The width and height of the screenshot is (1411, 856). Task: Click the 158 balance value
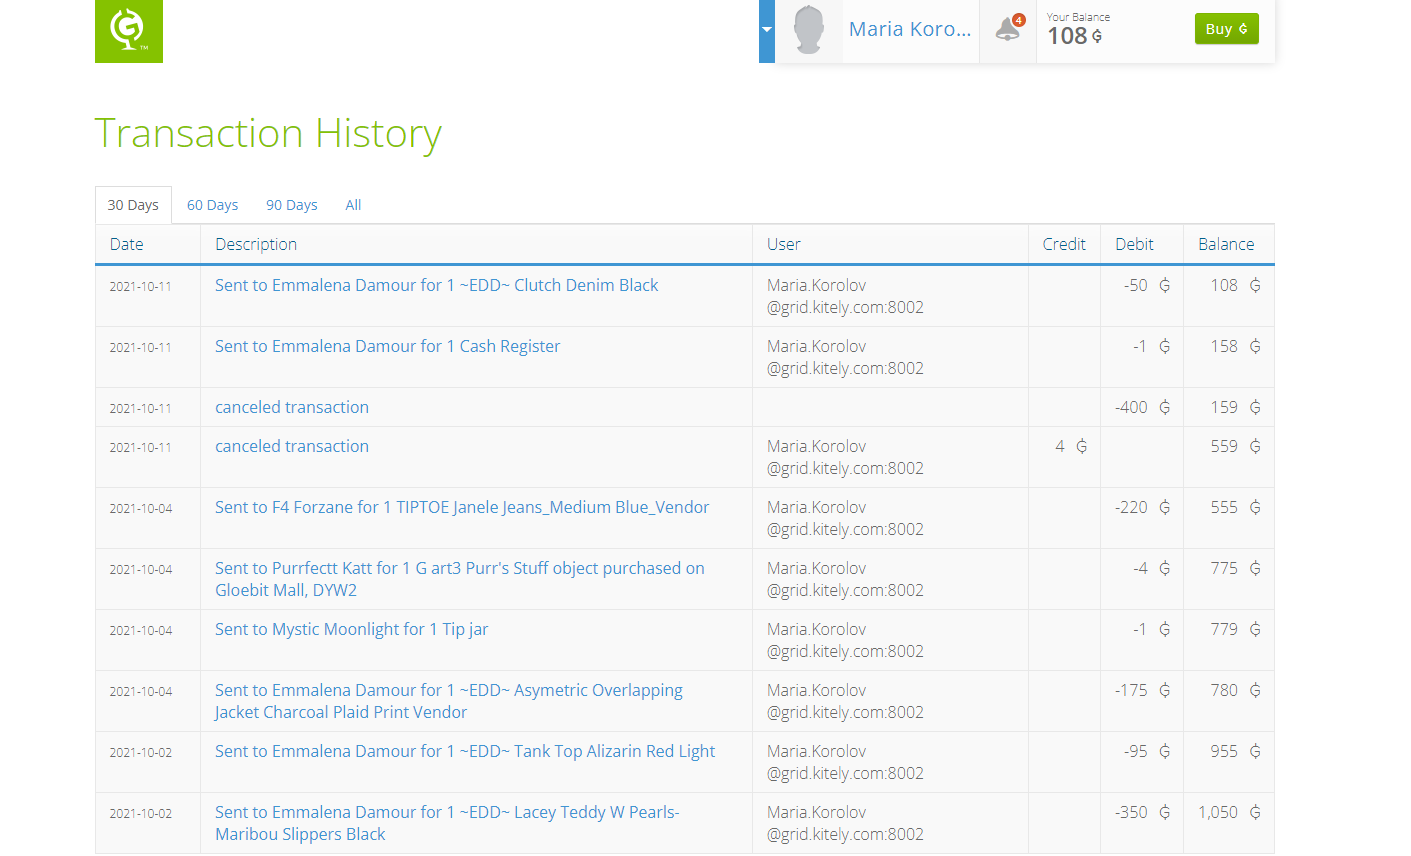(1235, 346)
